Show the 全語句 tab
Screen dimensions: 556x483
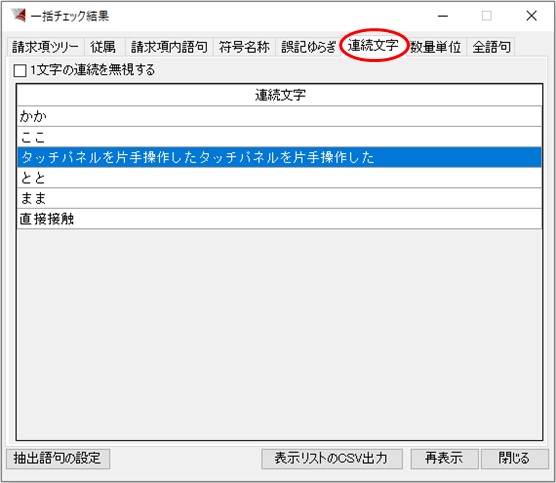491,47
